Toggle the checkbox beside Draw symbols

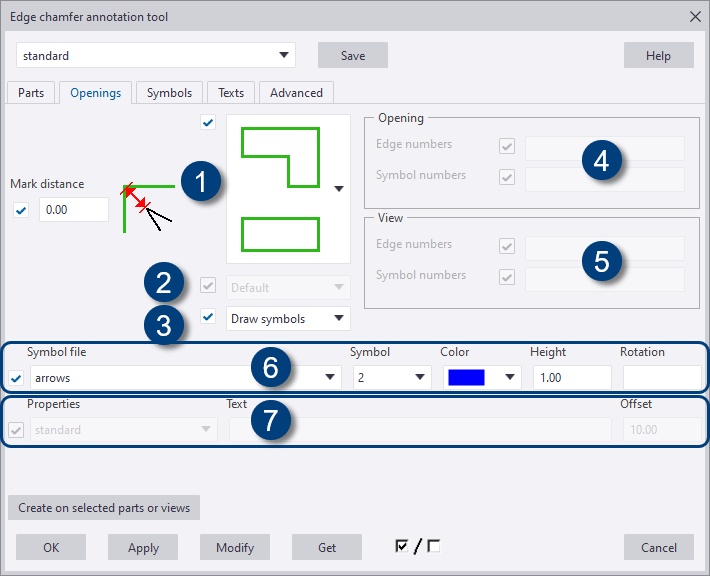coord(208,317)
